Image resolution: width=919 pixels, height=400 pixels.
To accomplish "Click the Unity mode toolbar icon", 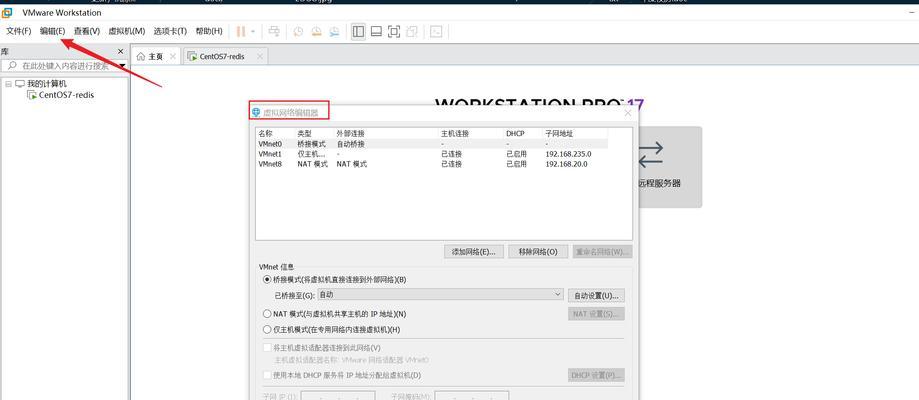I will click(x=412, y=32).
